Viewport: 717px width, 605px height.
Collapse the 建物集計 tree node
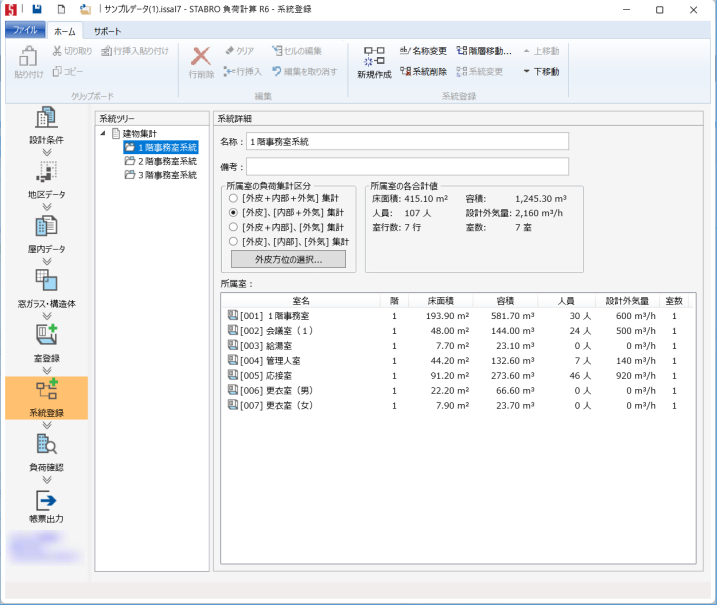coord(103,134)
